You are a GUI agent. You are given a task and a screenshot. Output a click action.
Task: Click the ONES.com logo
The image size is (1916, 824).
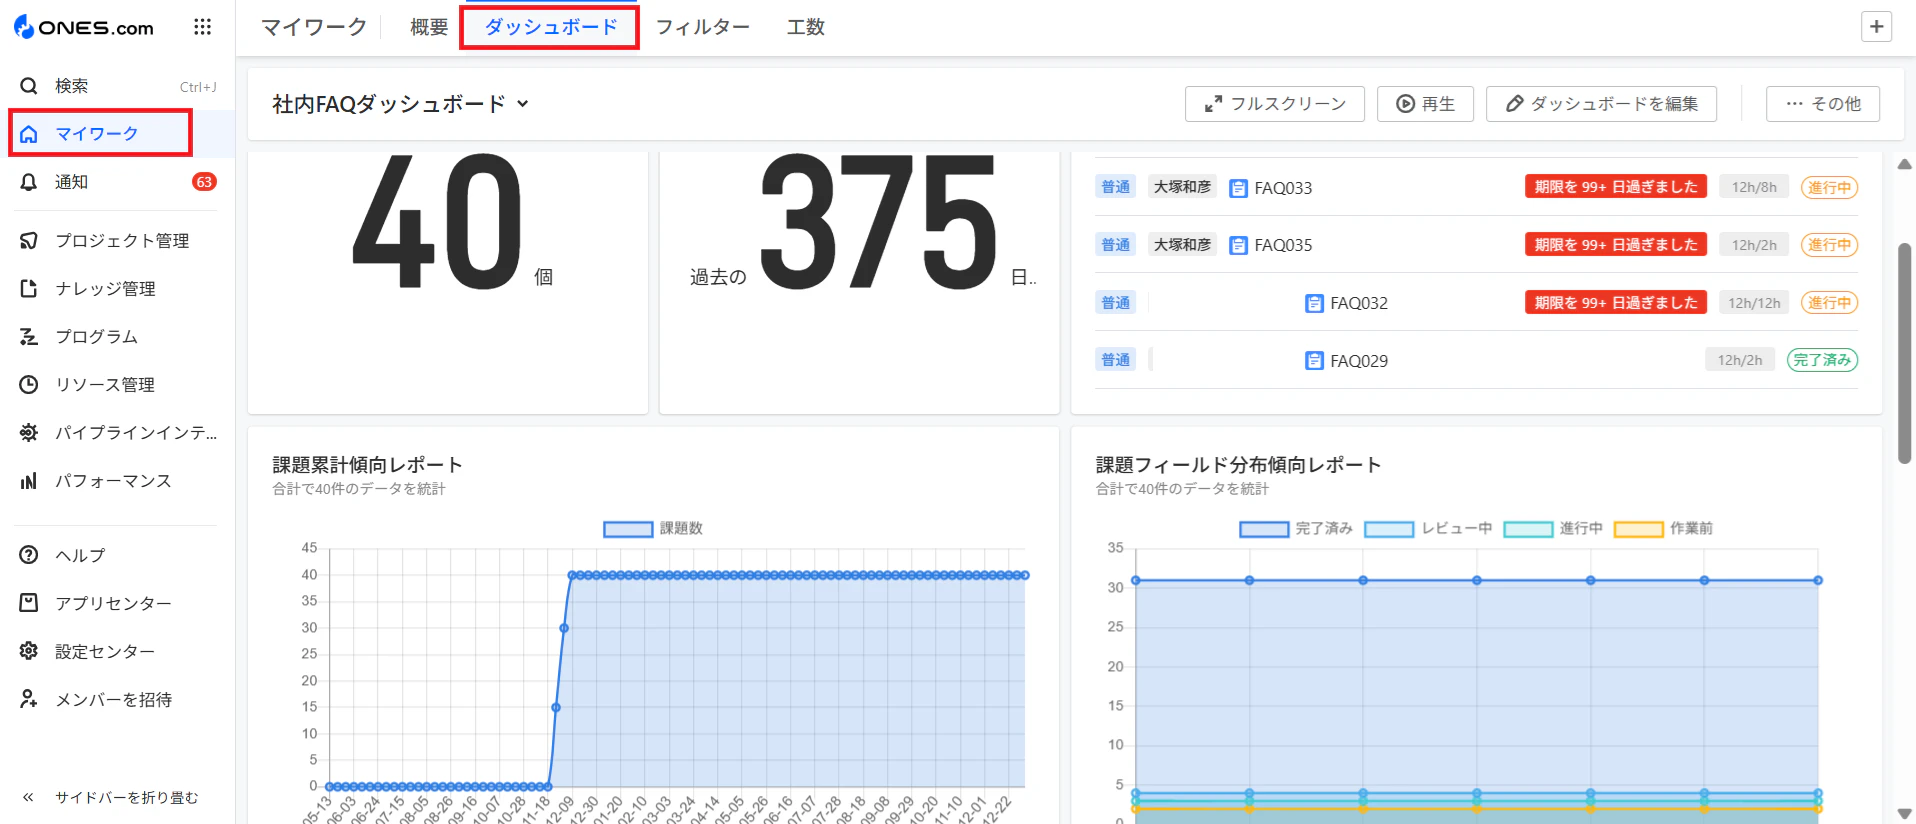coord(84,27)
